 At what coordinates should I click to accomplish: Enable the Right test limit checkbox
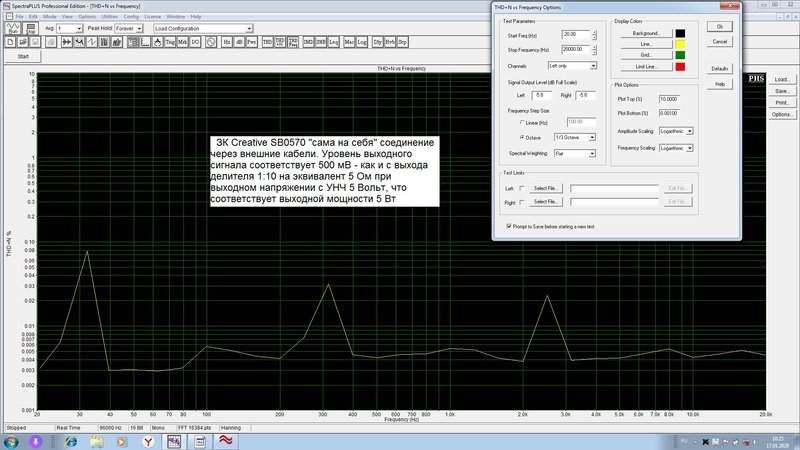click(x=522, y=202)
